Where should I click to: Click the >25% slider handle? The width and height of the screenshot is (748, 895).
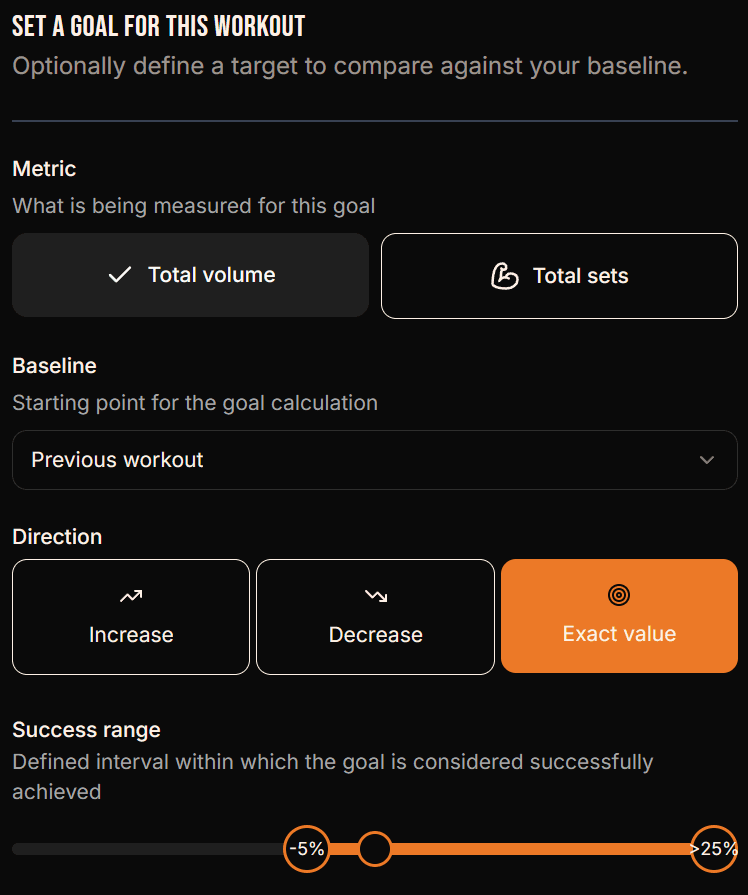[x=713, y=849]
